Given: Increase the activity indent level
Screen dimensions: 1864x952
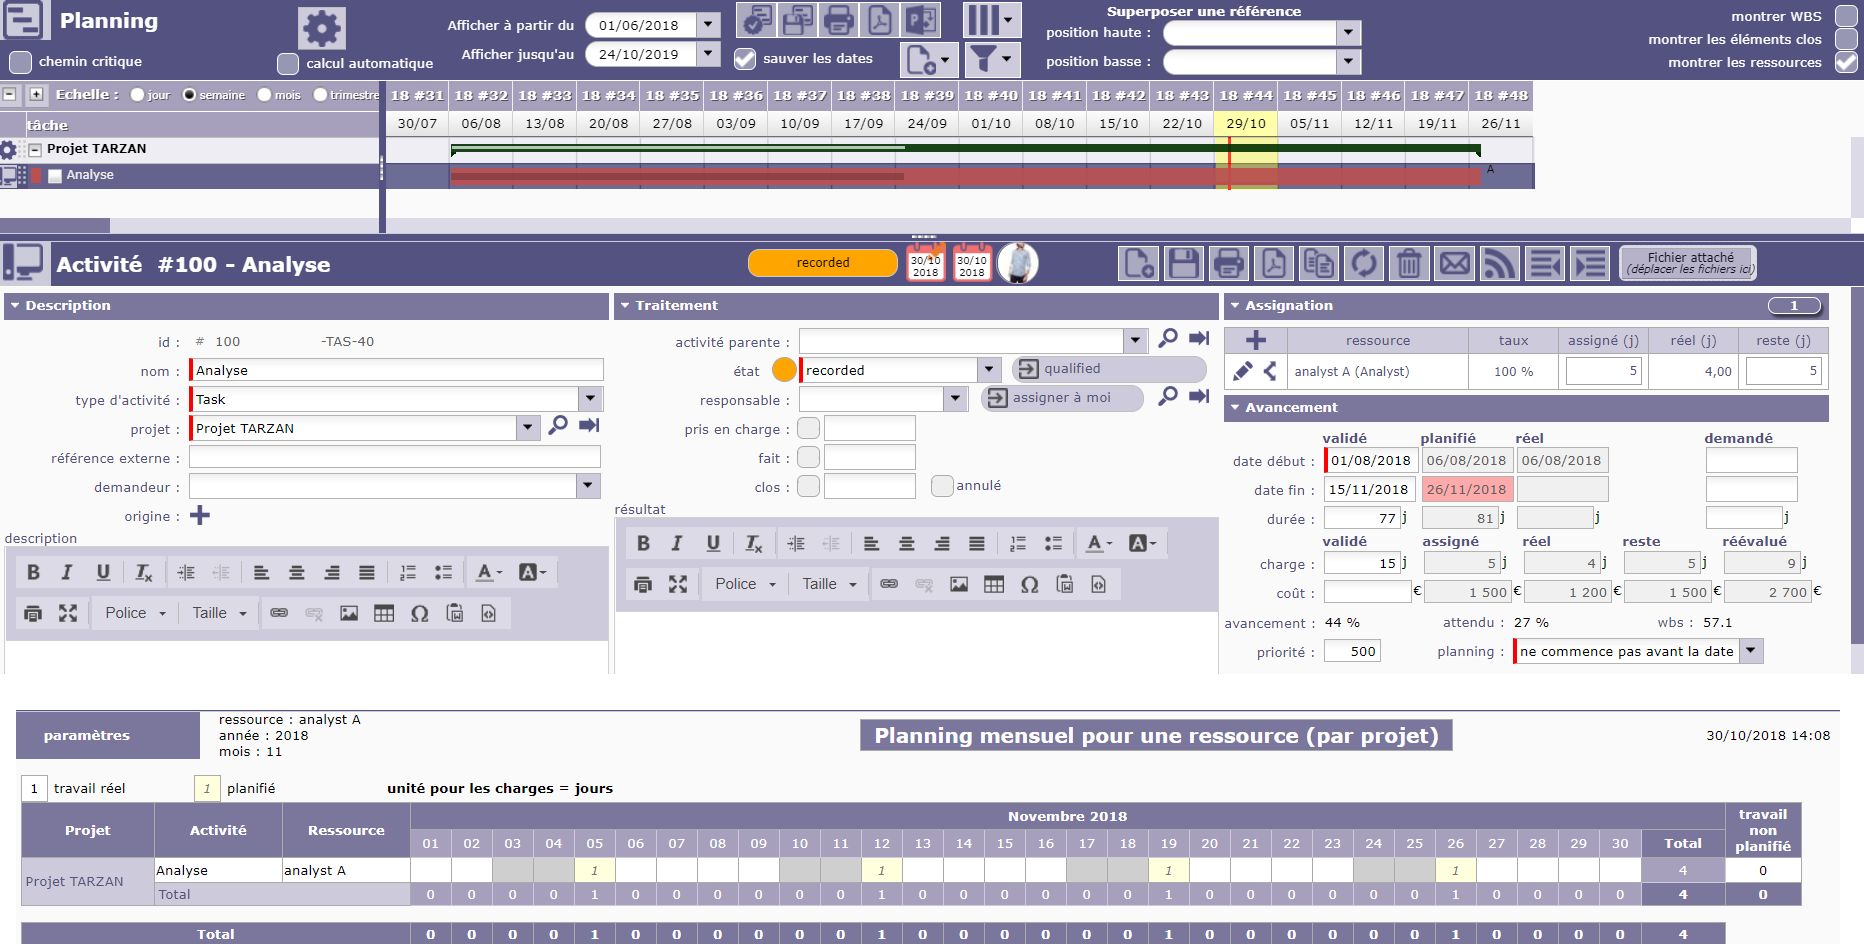Looking at the screenshot, I should coord(1590,264).
